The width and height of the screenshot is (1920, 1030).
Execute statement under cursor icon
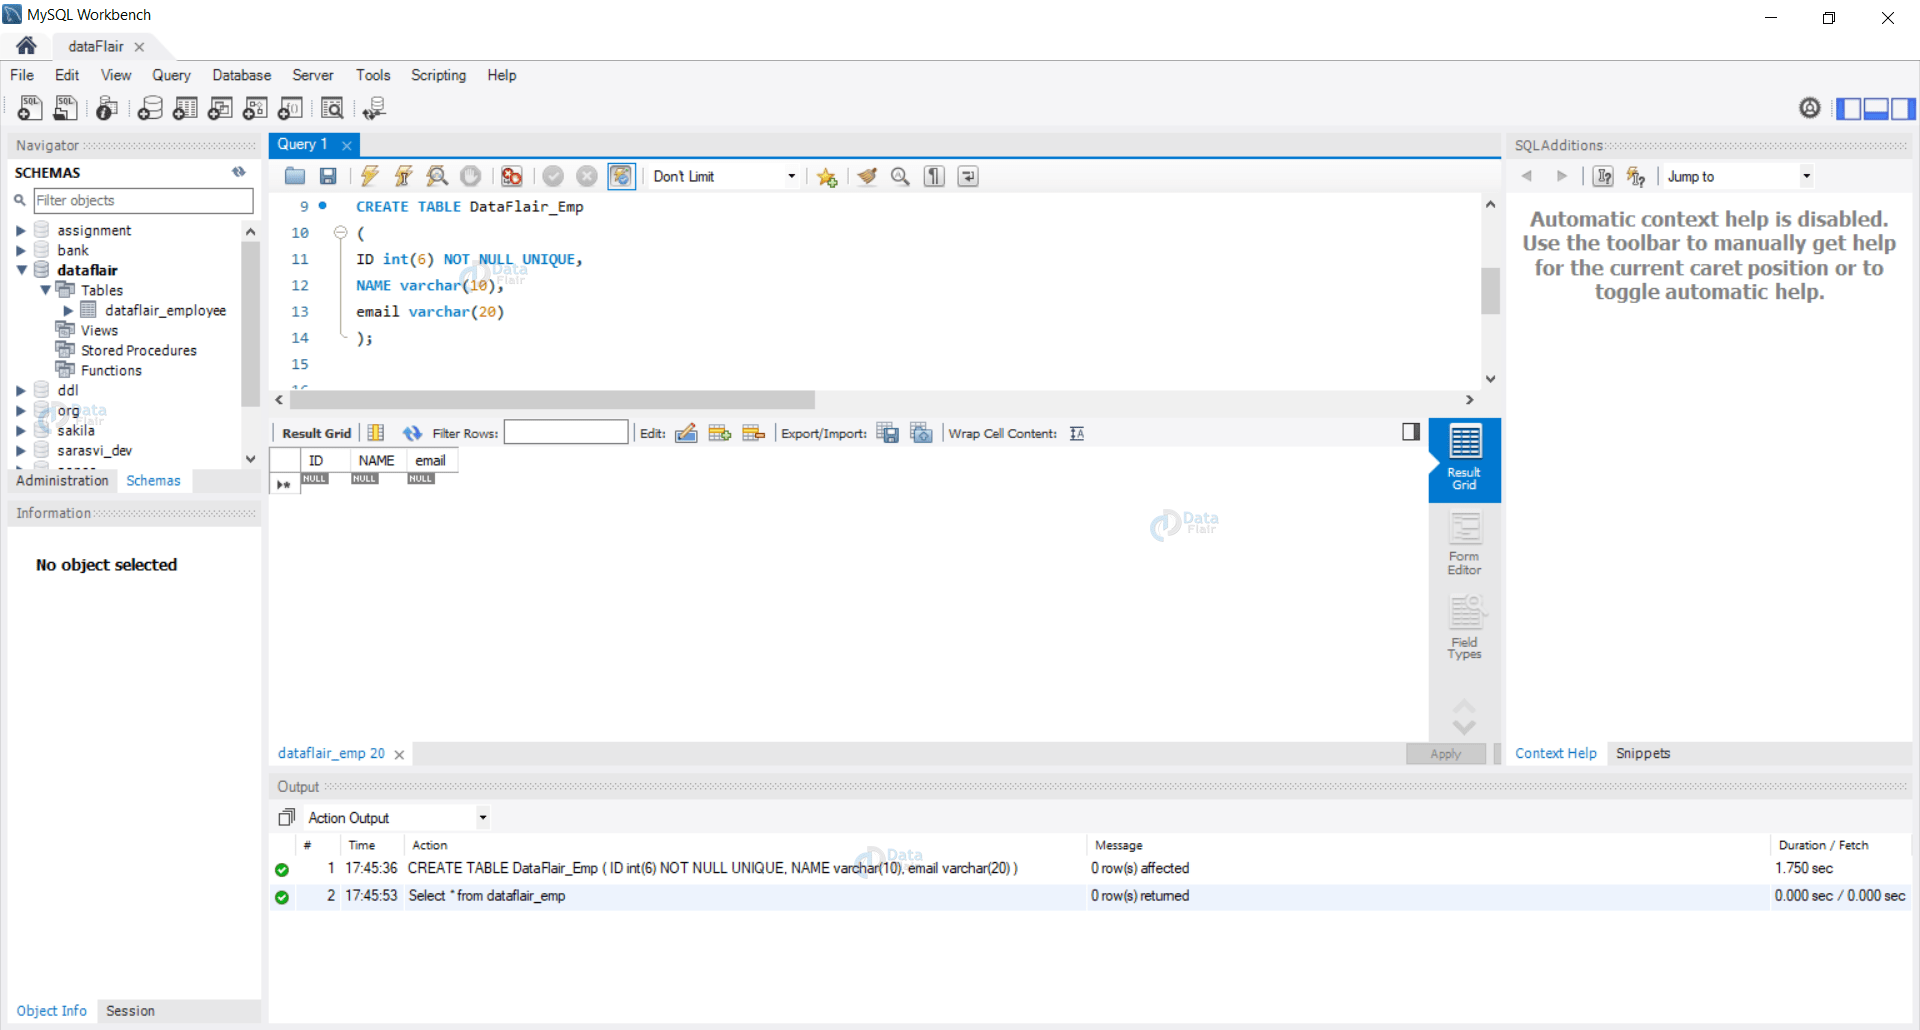(404, 177)
